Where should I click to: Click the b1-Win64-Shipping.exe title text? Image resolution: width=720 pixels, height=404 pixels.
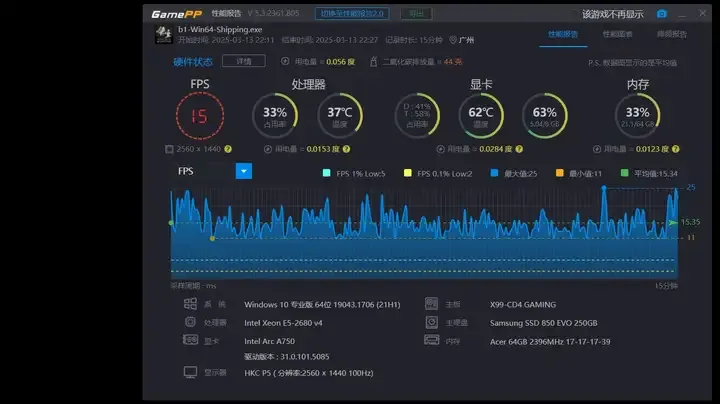220,29
